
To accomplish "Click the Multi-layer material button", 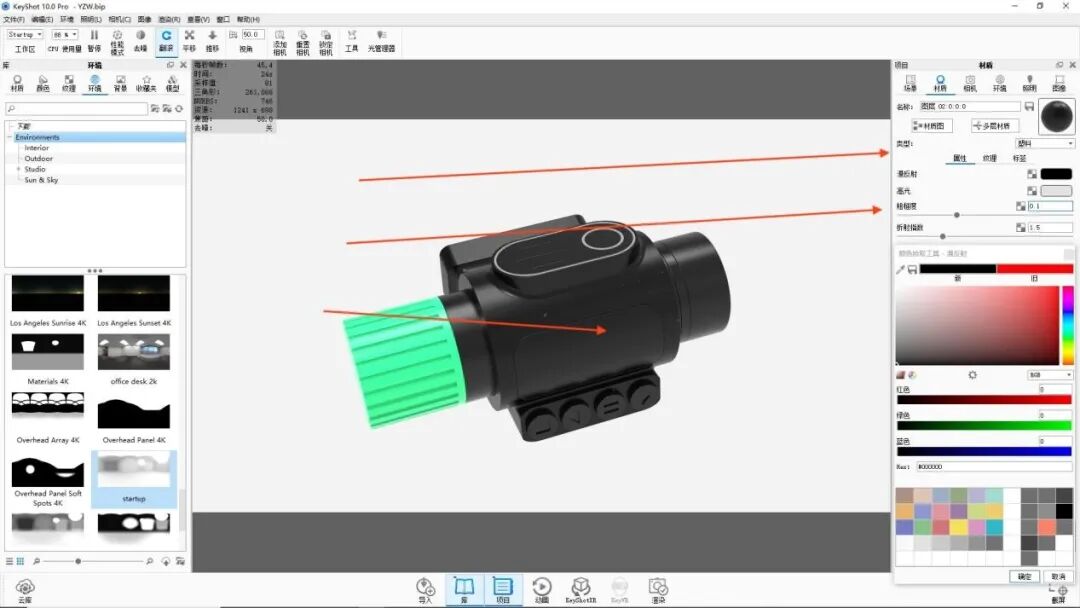I will (996, 124).
